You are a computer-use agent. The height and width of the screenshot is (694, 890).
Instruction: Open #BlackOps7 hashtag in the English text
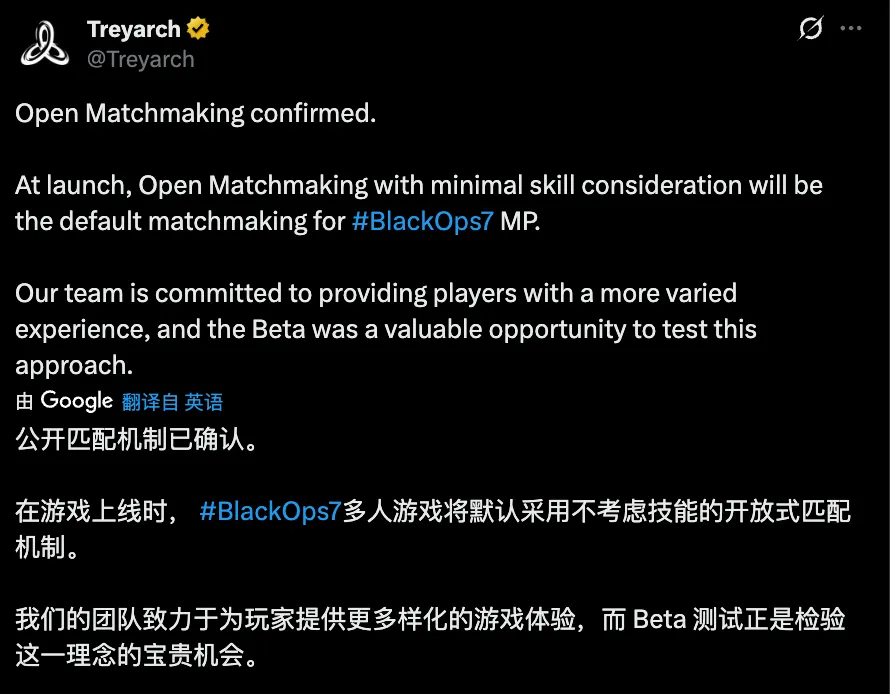pyautogui.click(x=422, y=221)
